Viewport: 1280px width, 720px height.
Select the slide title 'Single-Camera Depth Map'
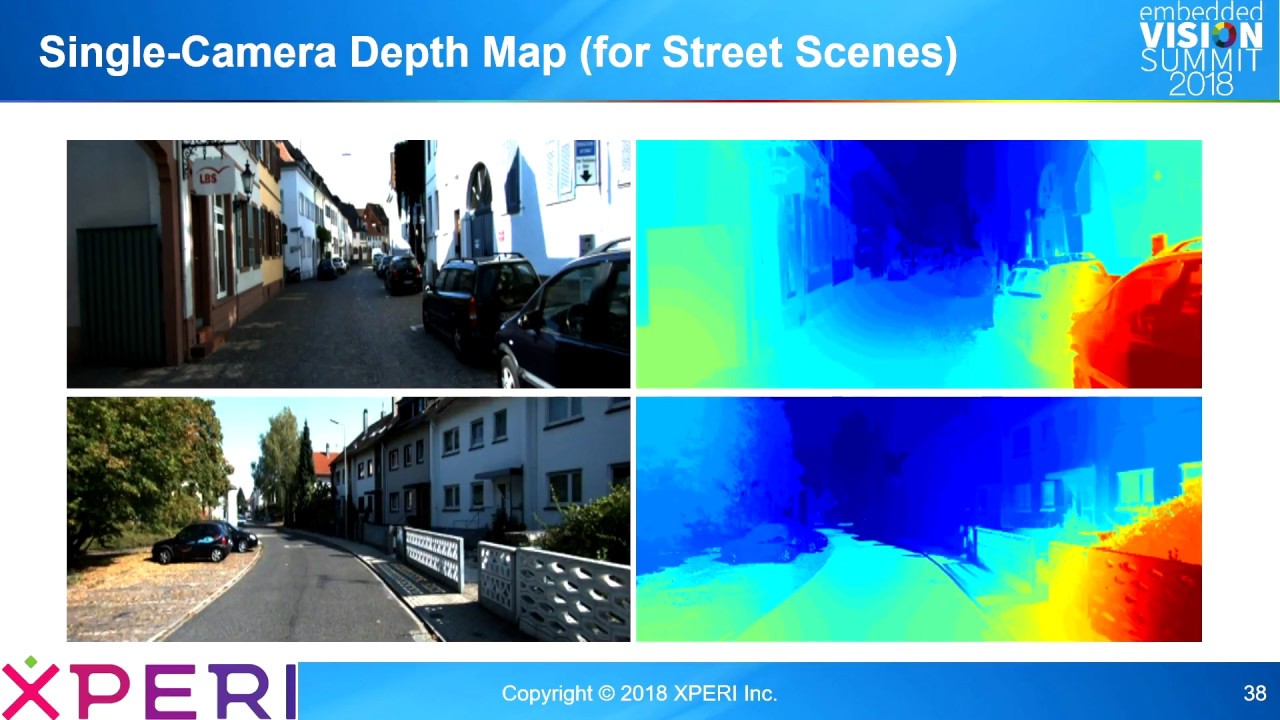(497, 53)
